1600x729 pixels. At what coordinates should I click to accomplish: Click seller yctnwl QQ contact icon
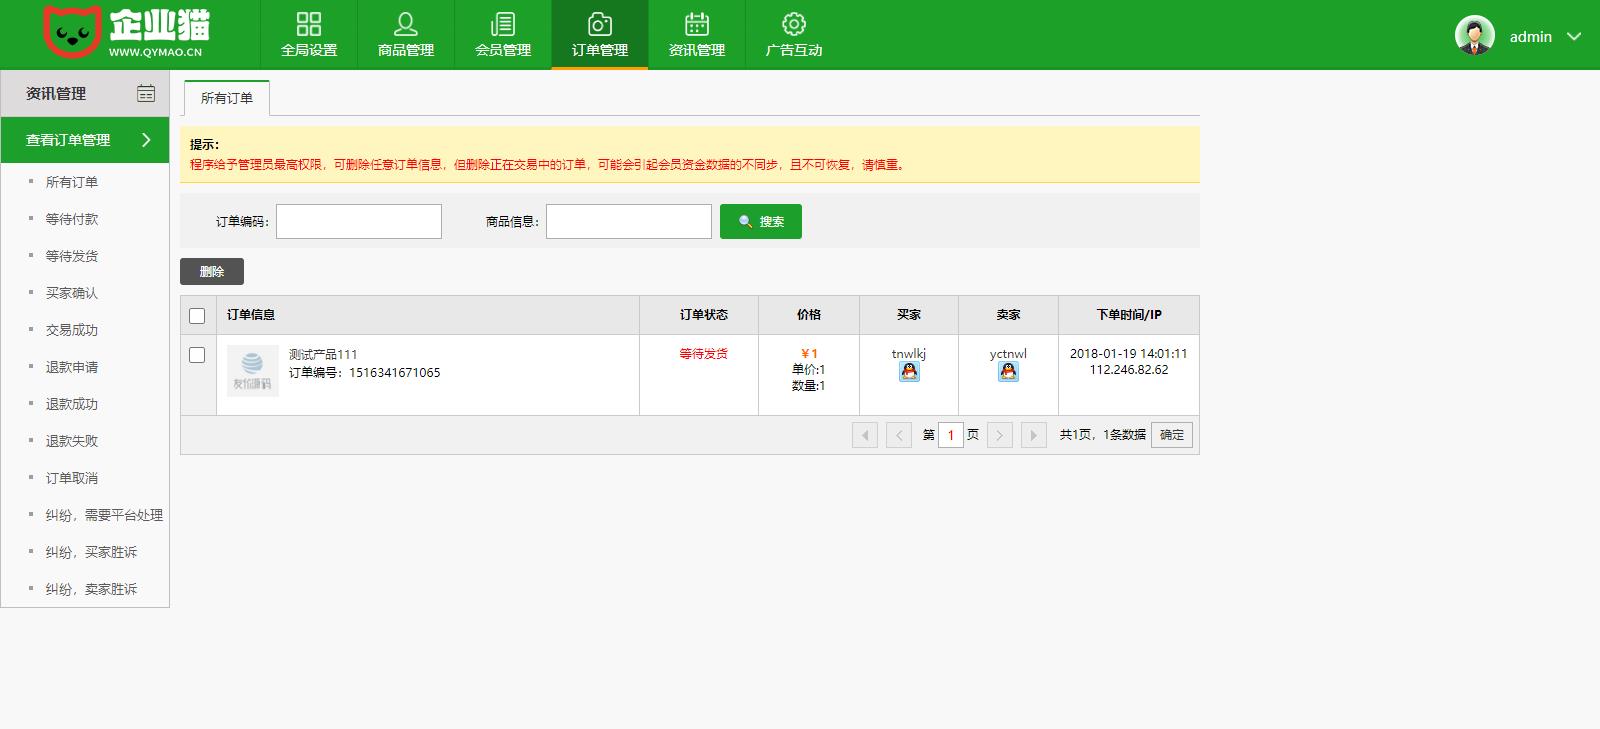(x=1008, y=372)
